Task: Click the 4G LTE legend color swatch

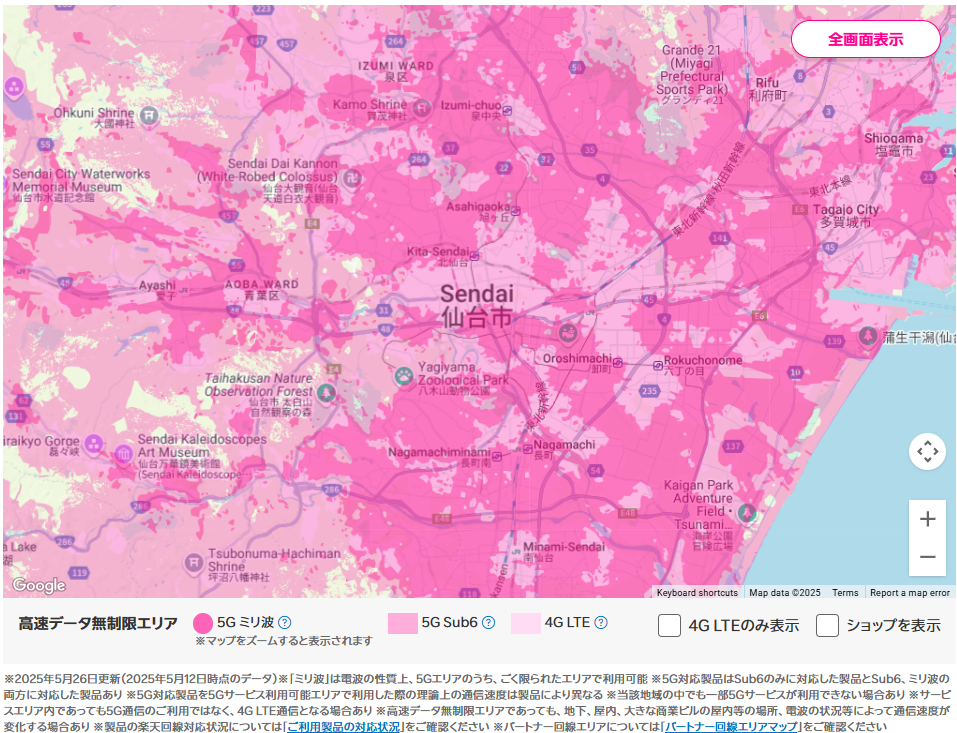Action: [525, 623]
